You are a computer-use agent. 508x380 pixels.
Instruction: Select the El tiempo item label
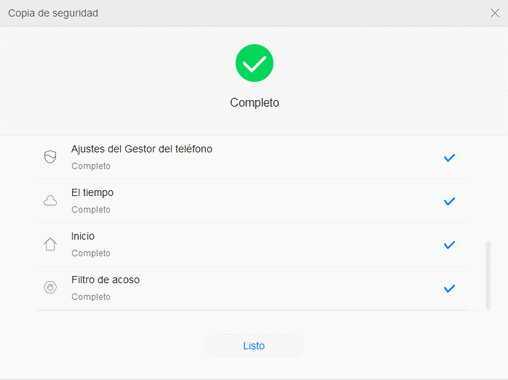click(92, 193)
